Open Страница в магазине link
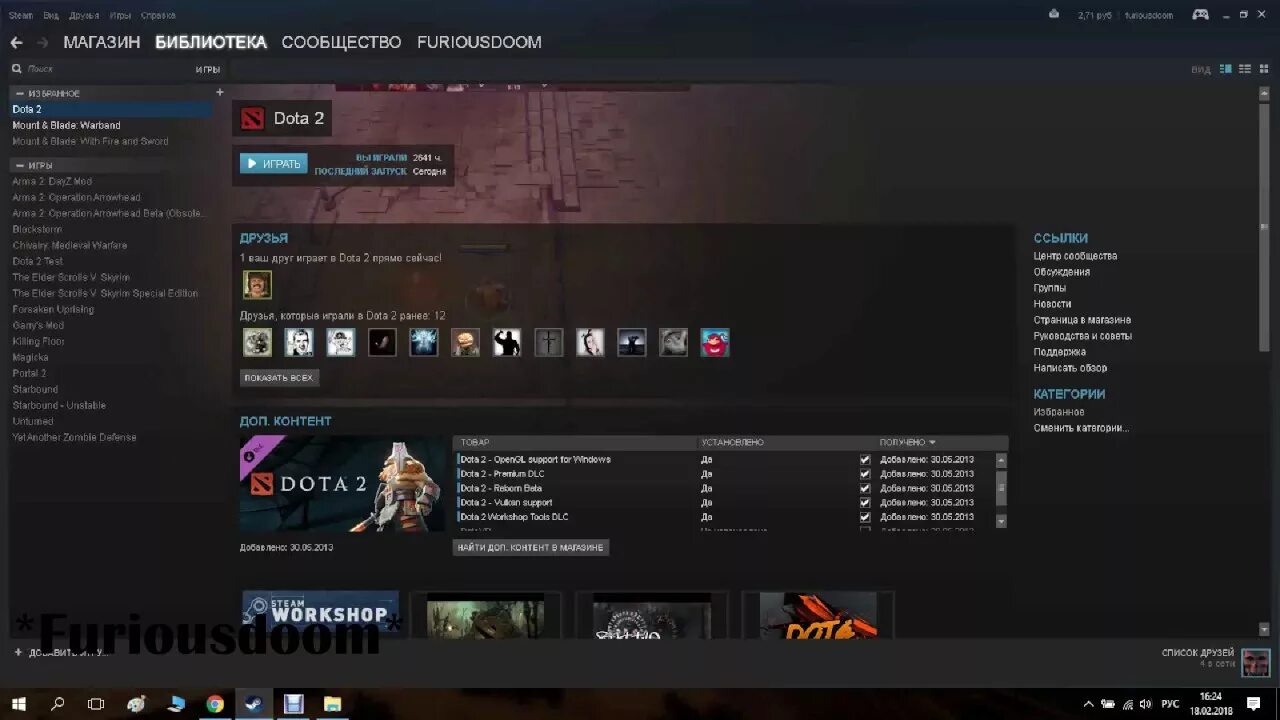 pyautogui.click(x=1082, y=320)
